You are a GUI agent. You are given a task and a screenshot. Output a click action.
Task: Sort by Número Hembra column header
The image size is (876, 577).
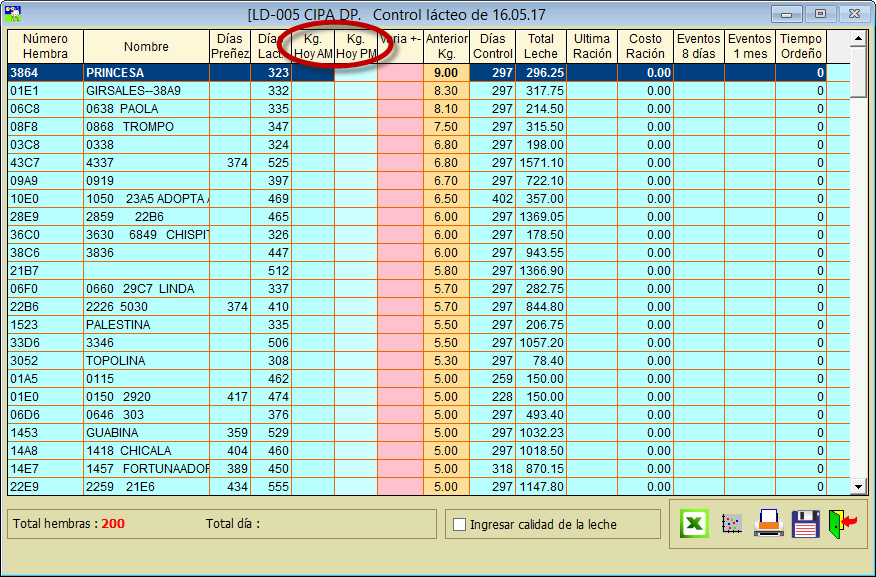45,46
